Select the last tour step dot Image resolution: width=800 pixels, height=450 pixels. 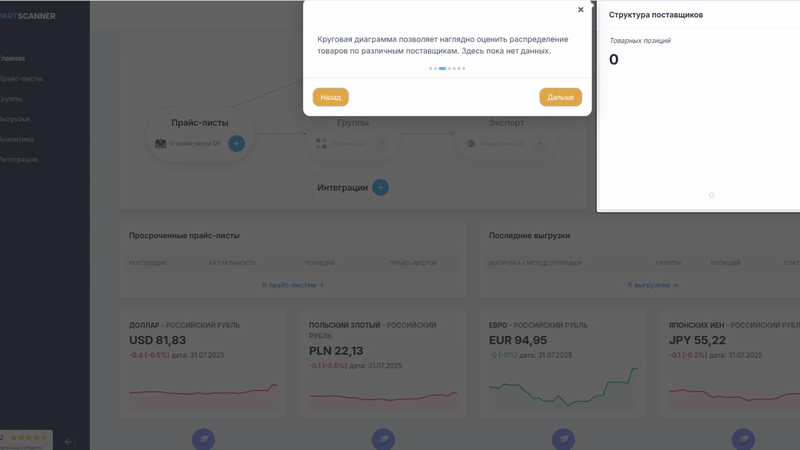pyautogui.click(x=463, y=68)
